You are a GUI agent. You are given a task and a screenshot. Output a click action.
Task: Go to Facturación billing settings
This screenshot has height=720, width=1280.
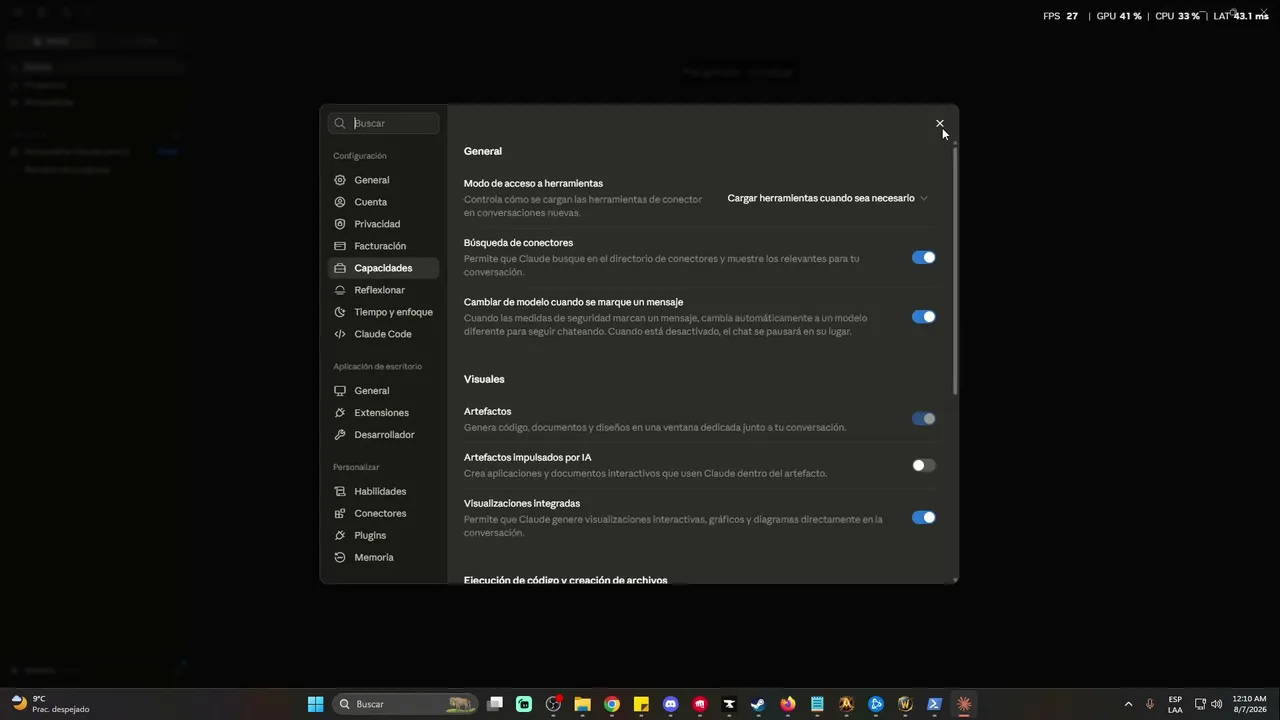383,246
